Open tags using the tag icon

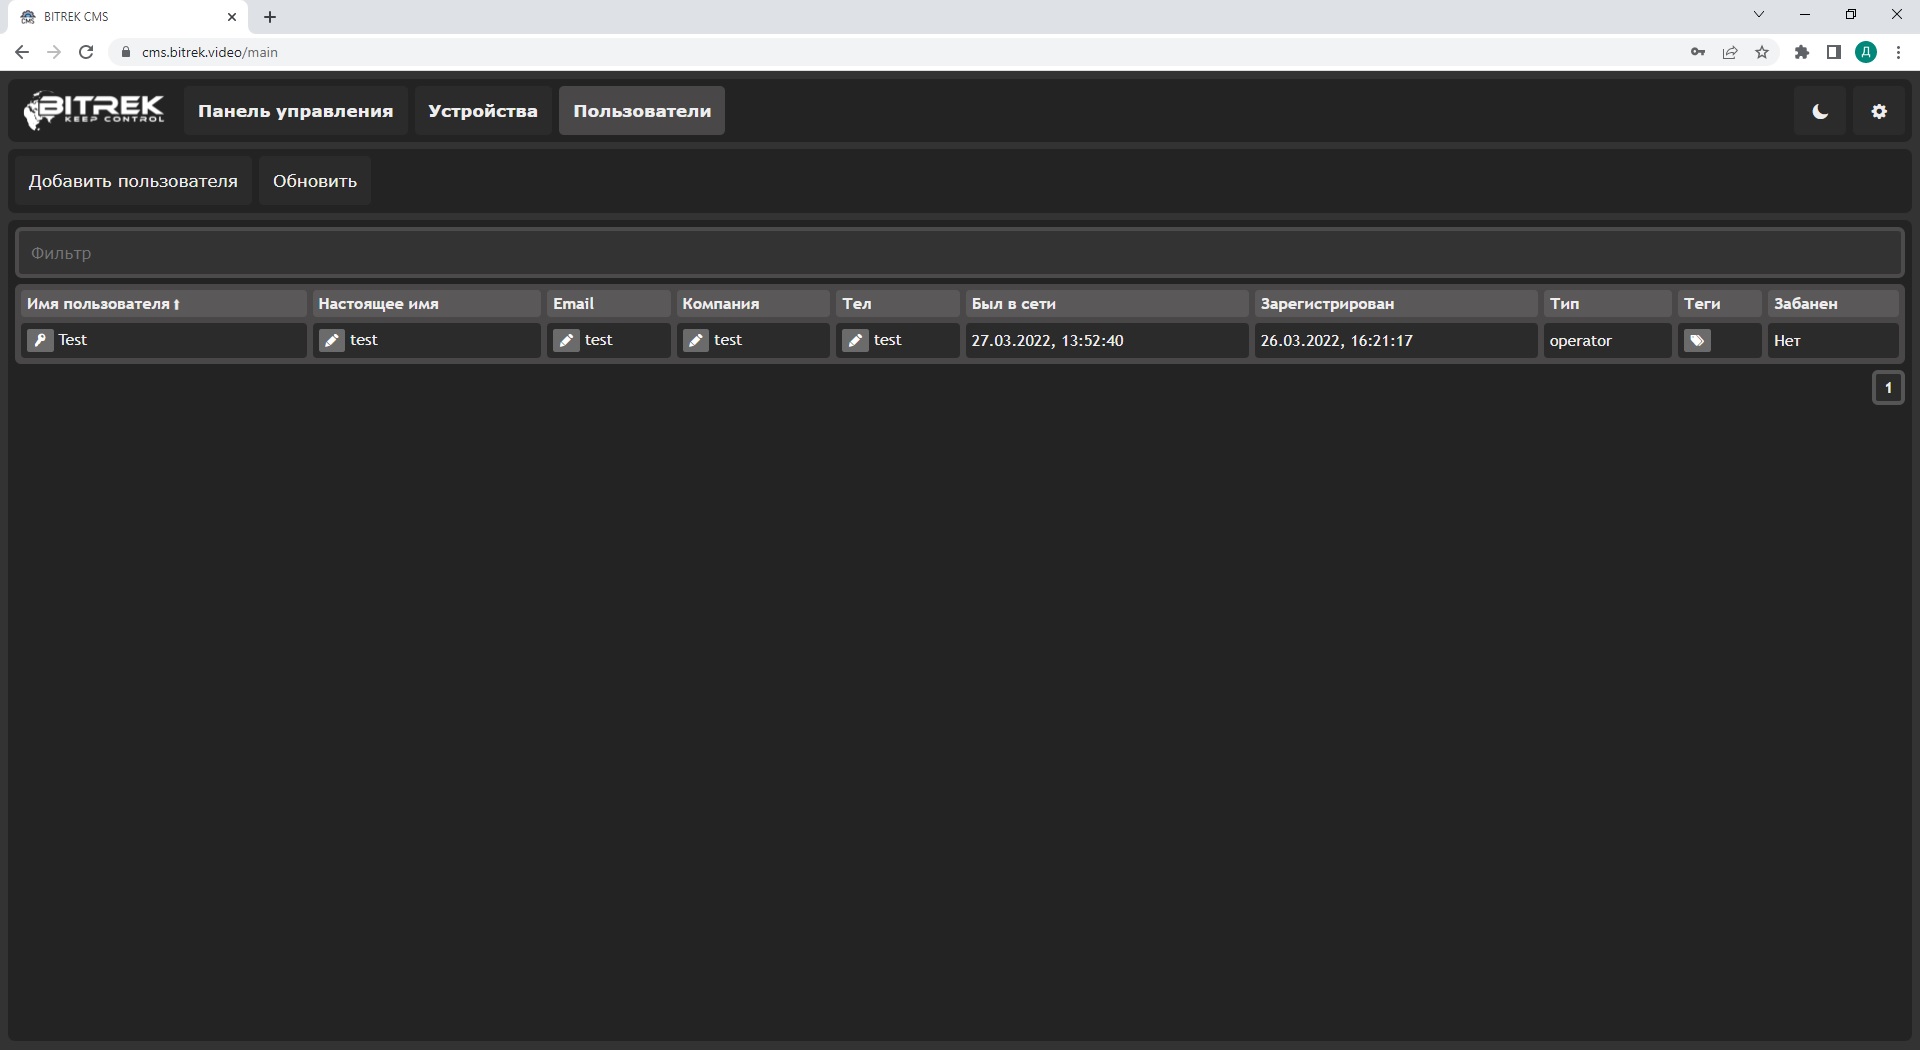click(1697, 341)
